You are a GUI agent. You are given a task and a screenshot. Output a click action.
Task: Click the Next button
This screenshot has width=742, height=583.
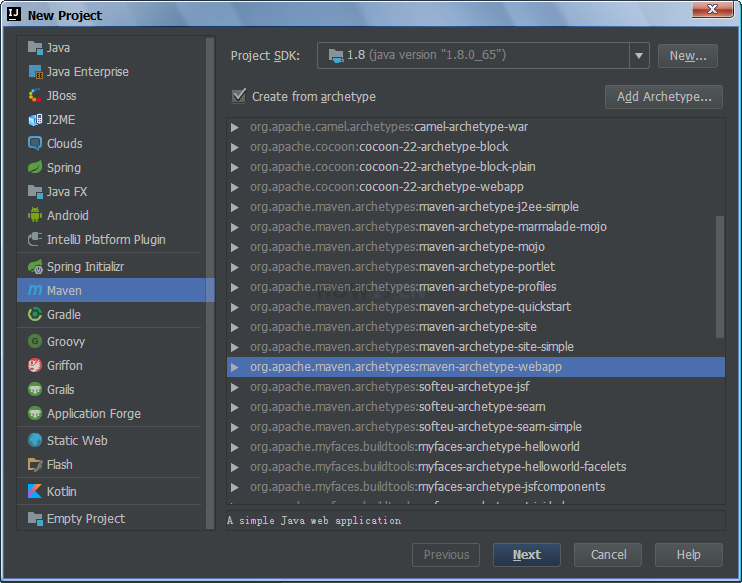point(527,555)
